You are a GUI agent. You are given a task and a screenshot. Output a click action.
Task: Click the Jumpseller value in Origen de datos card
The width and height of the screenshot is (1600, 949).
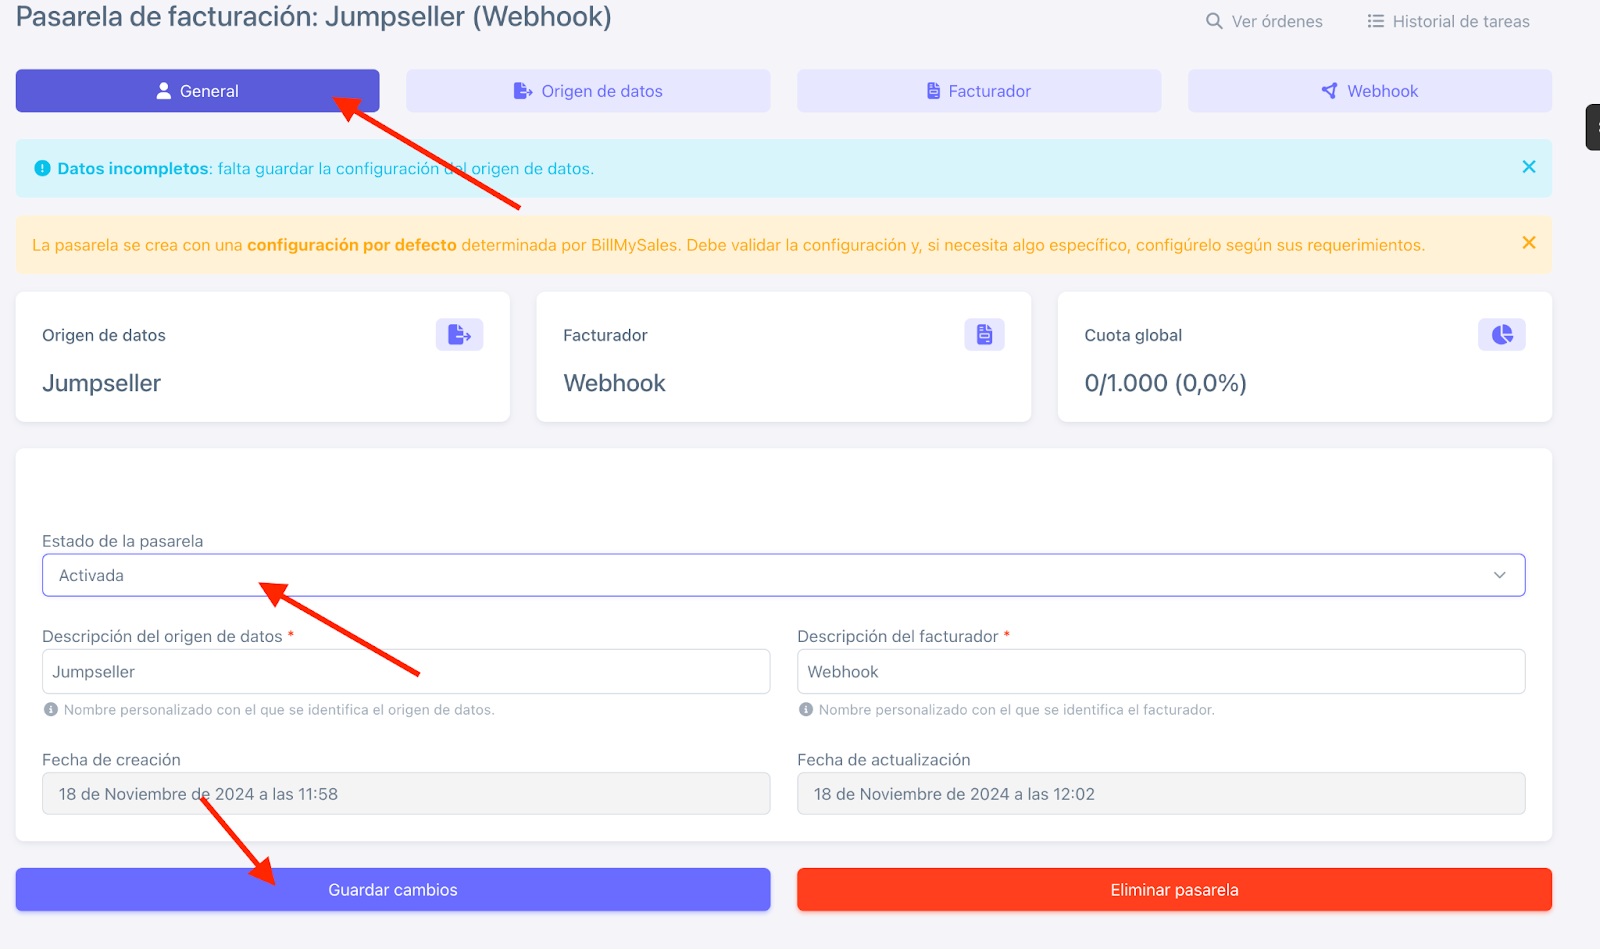(x=101, y=383)
